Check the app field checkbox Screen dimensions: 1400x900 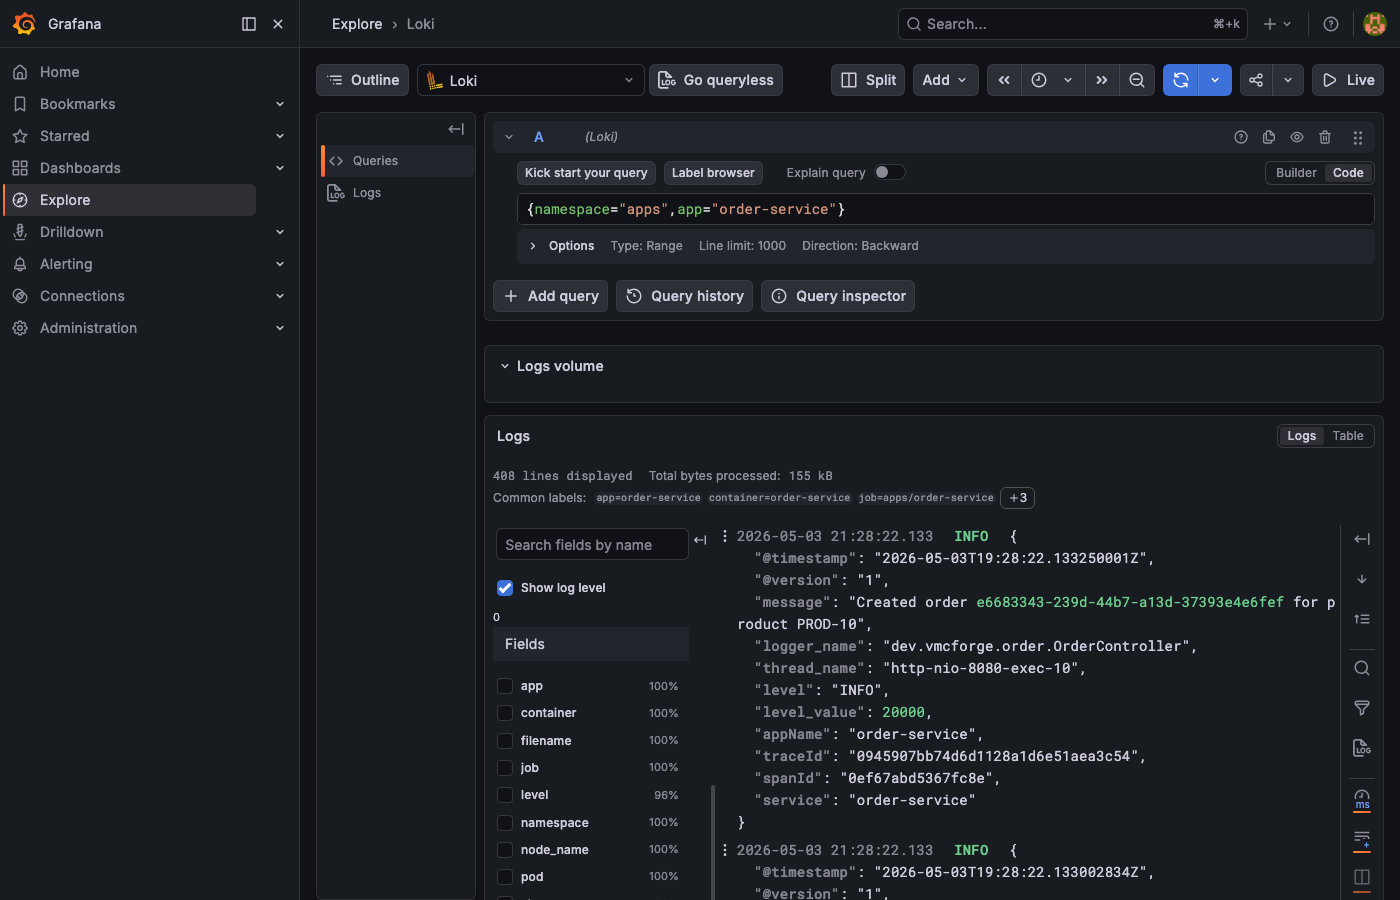[x=505, y=686]
